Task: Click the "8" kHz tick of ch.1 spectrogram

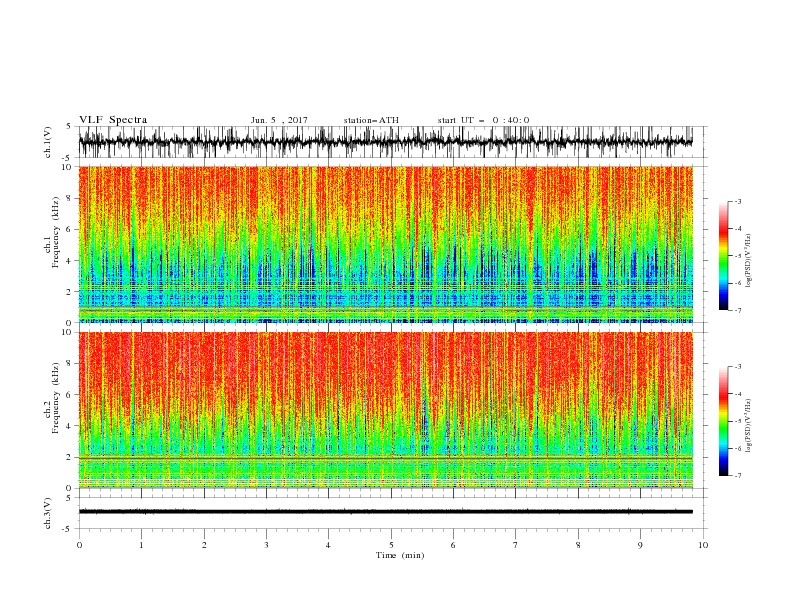Action: (69, 198)
